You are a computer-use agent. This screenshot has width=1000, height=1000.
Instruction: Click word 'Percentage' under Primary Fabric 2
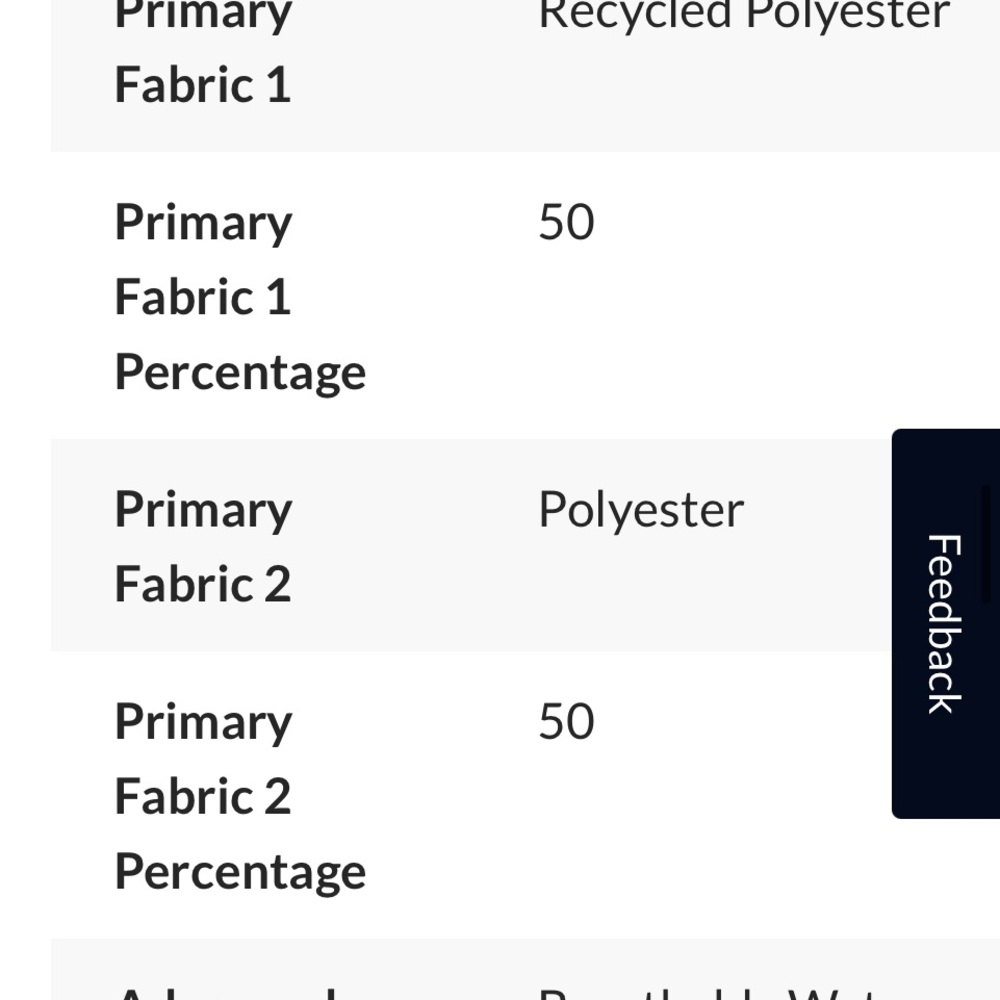point(240,872)
